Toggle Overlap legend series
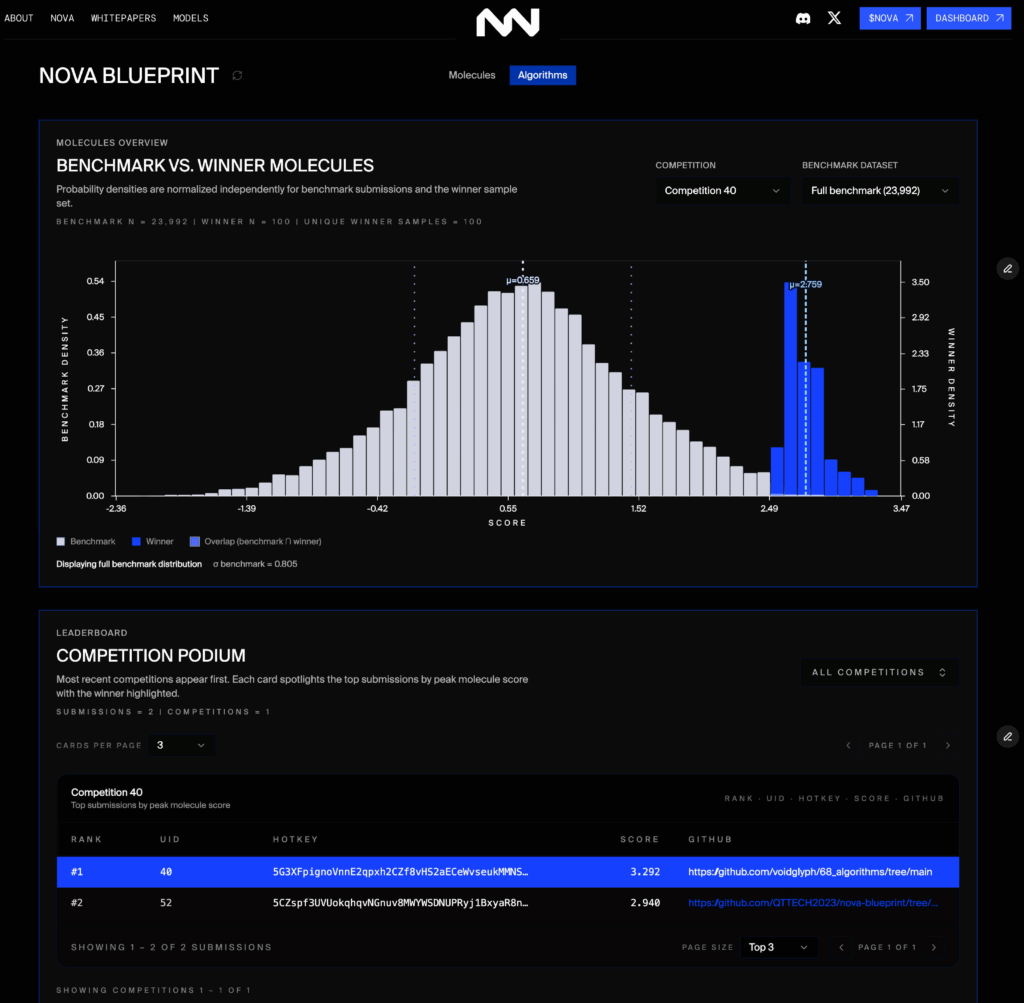 (x=255, y=541)
